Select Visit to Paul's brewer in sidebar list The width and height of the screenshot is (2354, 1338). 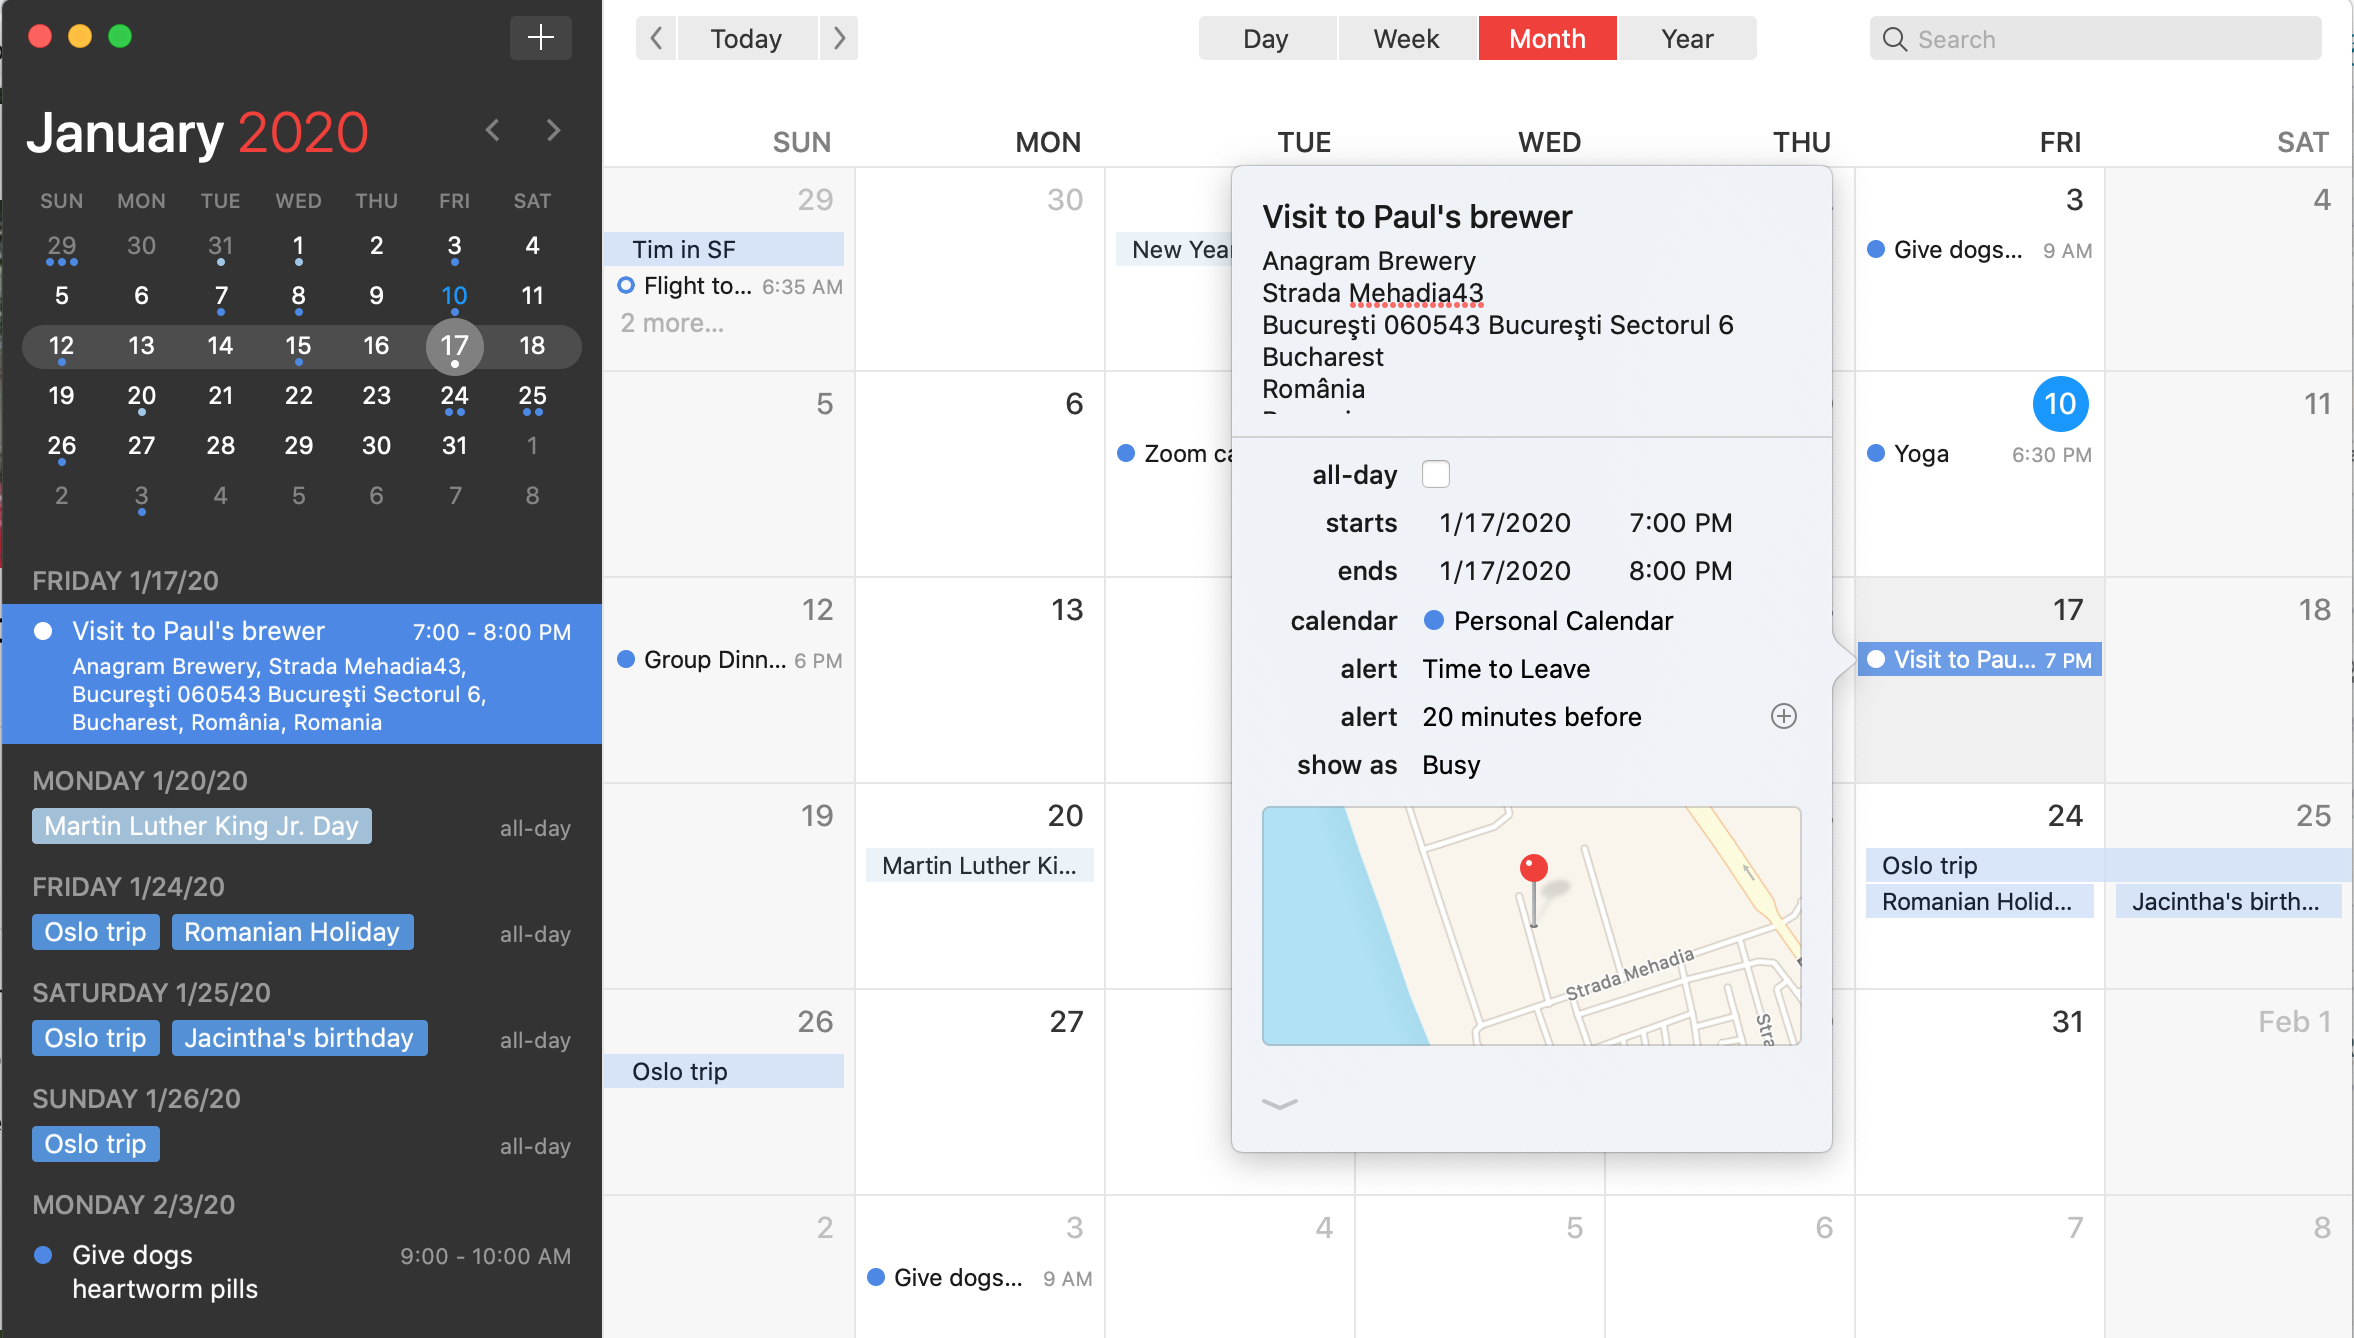[x=302, y=674]
